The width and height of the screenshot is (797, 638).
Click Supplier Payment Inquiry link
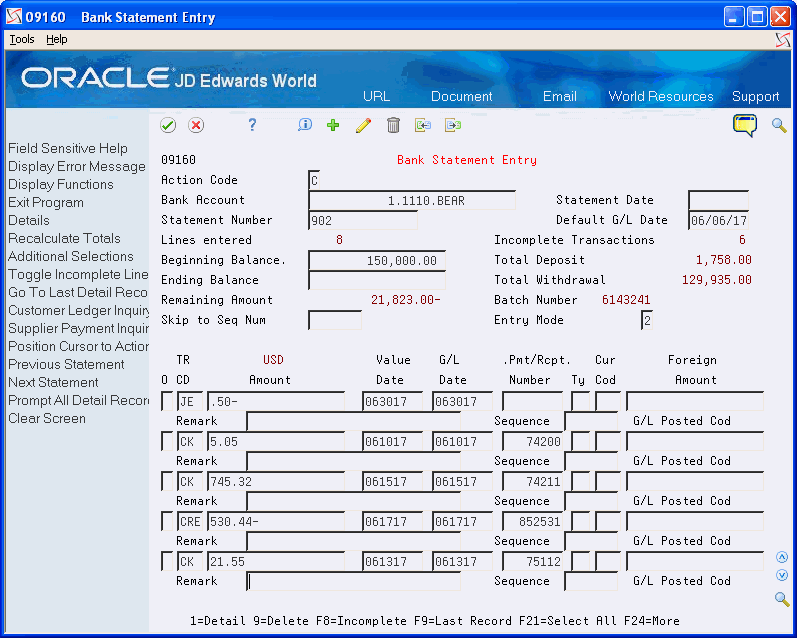click(78, 328)
